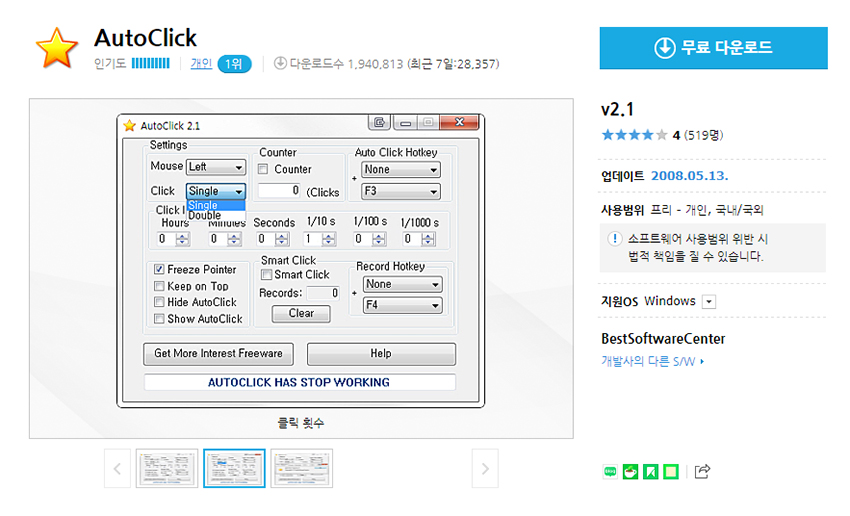Choose Single in the Click dropdown list
Screen dimensions: 850x516
(x=216, y=205)
